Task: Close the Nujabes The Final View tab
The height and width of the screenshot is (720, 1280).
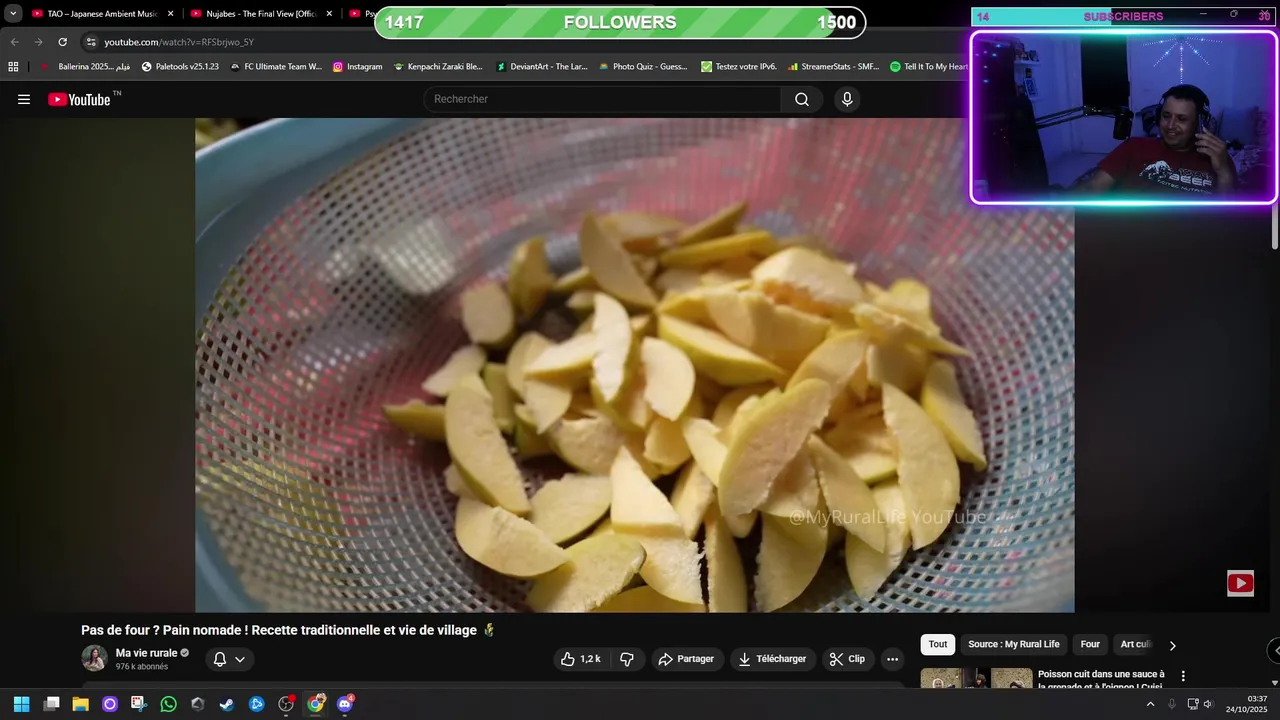Action: 328,14
